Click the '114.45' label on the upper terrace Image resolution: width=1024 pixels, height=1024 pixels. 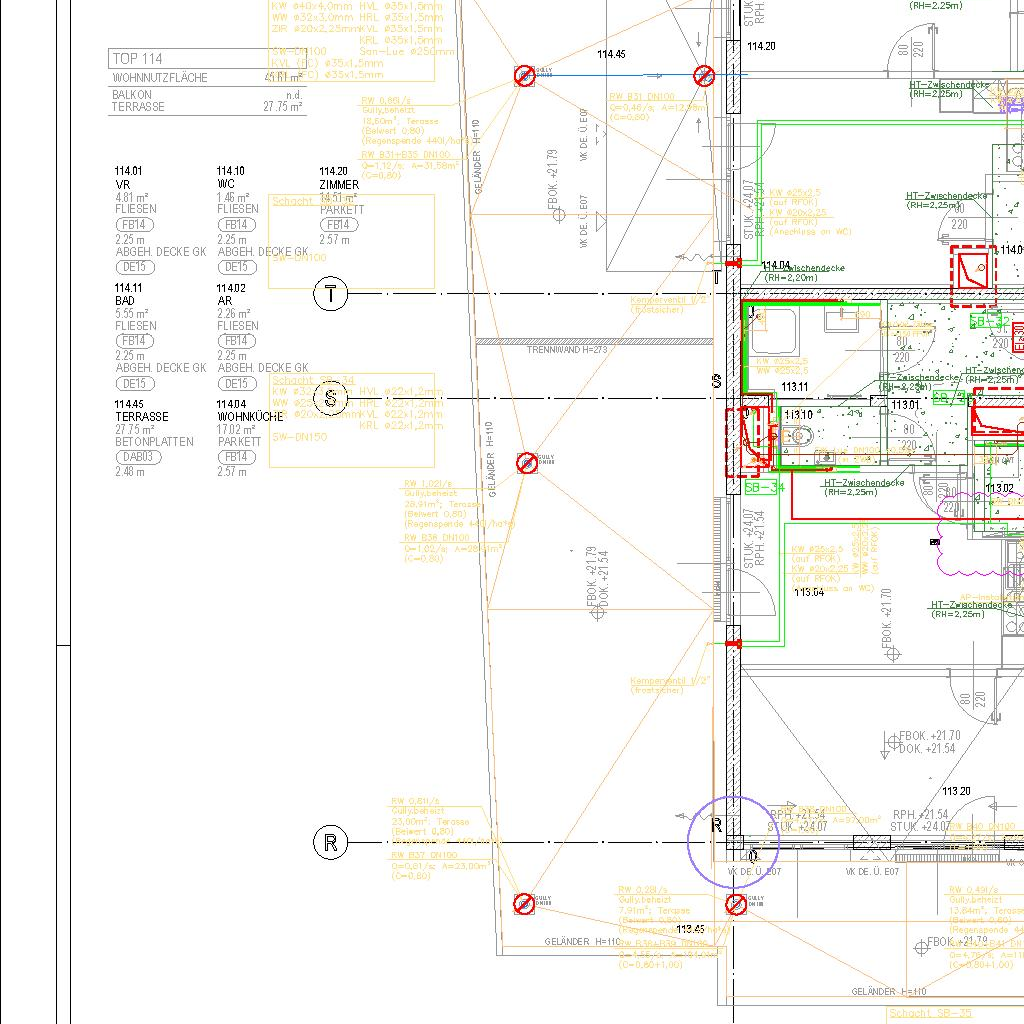pos(611,54)
